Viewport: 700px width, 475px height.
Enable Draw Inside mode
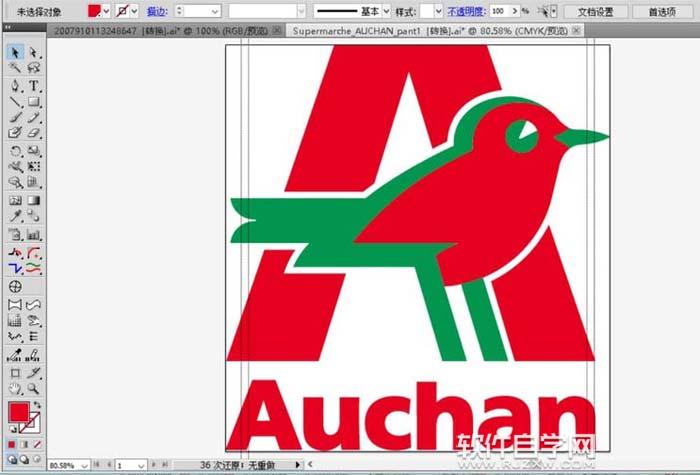click(38, 459)
